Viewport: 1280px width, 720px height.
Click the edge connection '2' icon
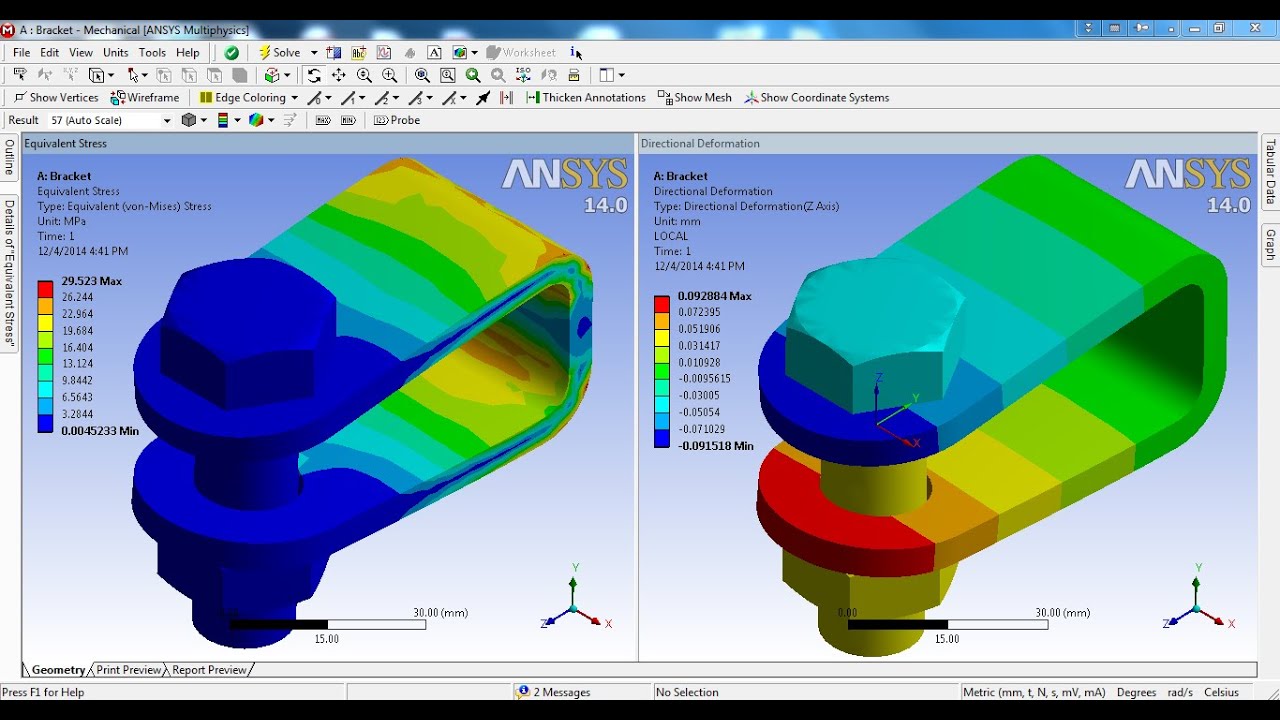(x=381, y=97)
